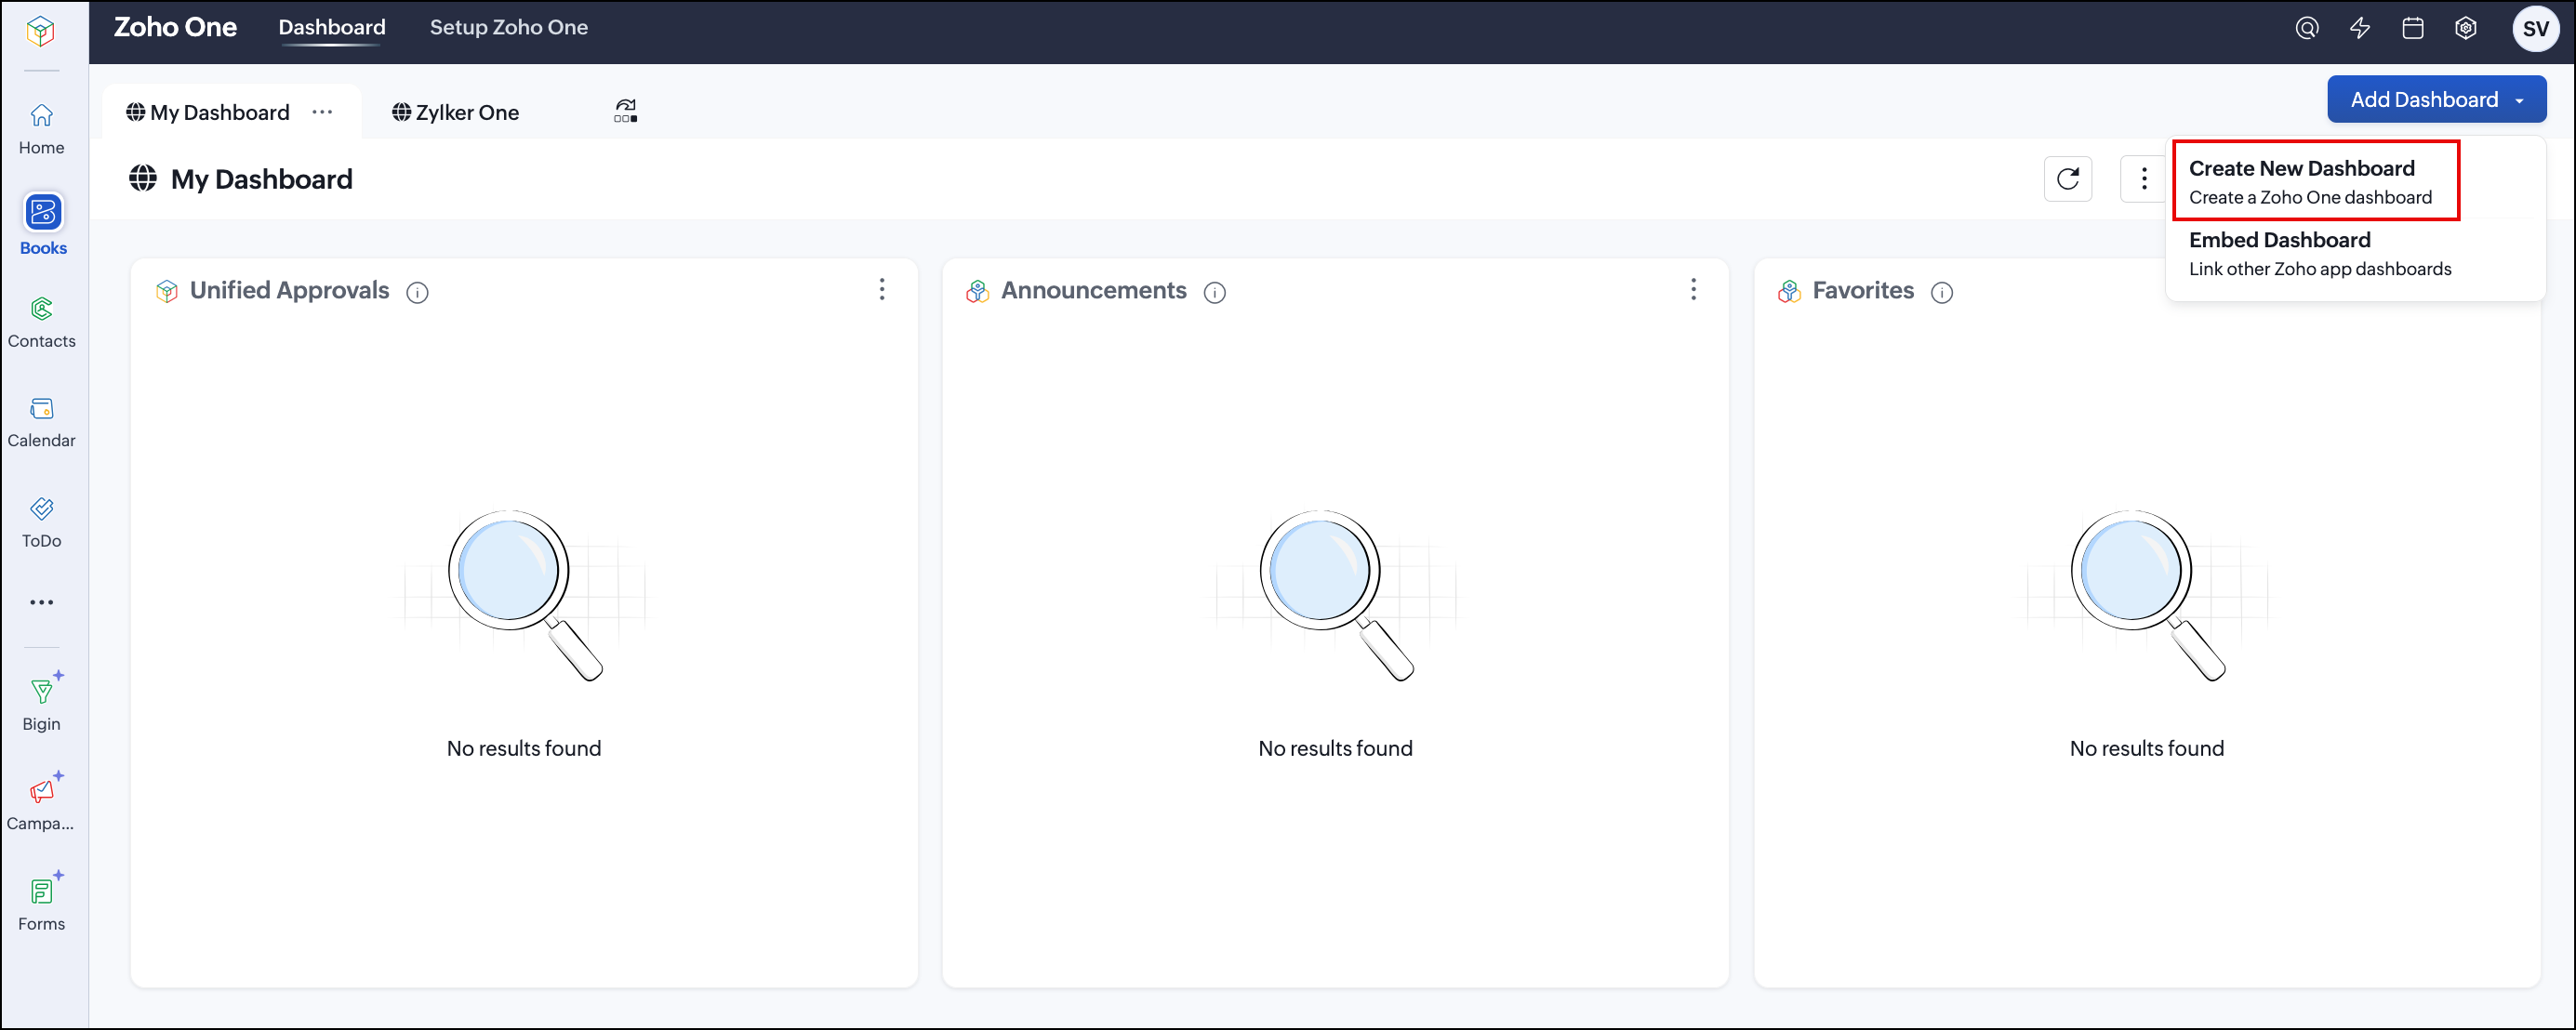The width and height of the screenshot is (2576, 1030).
Task: Show Announcements info tooltip icon
Action: pyautogui.click(x=1214, y=292)
